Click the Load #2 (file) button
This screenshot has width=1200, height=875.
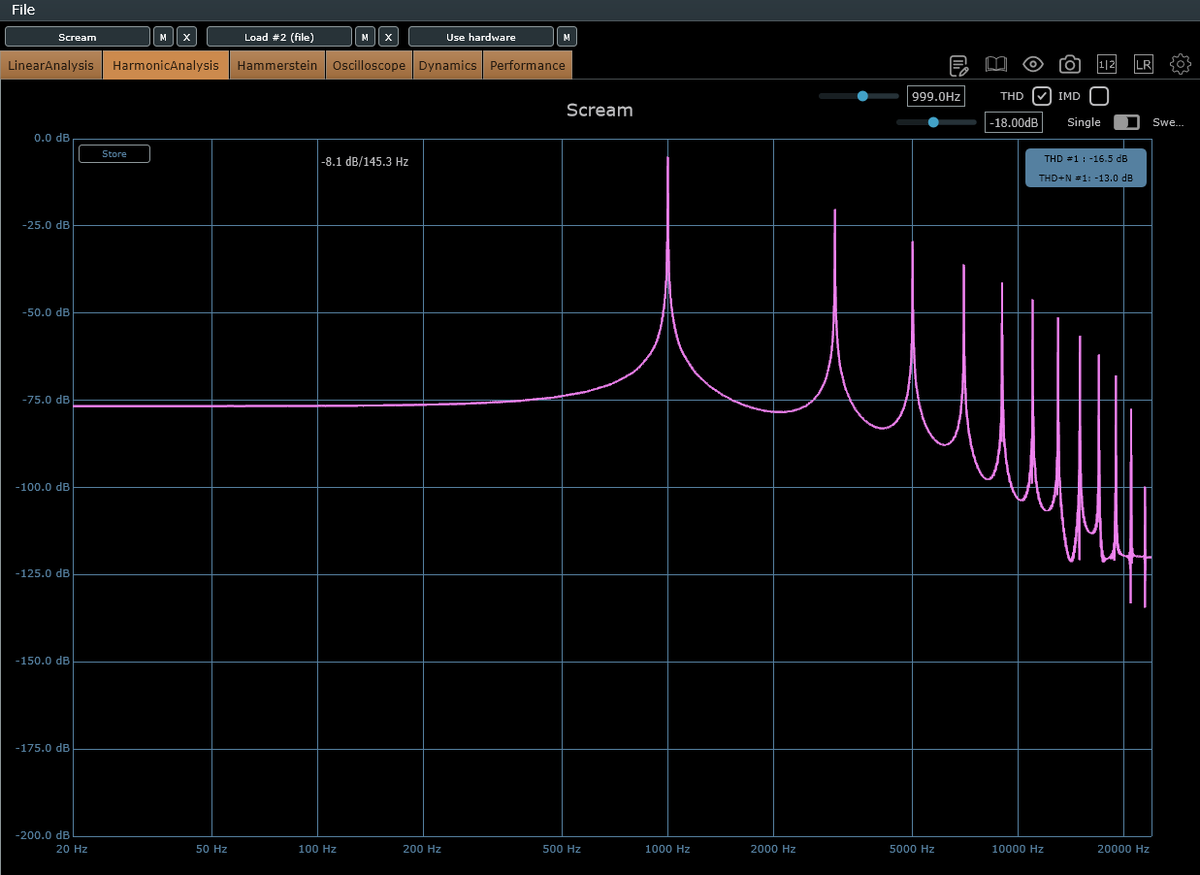279,37
